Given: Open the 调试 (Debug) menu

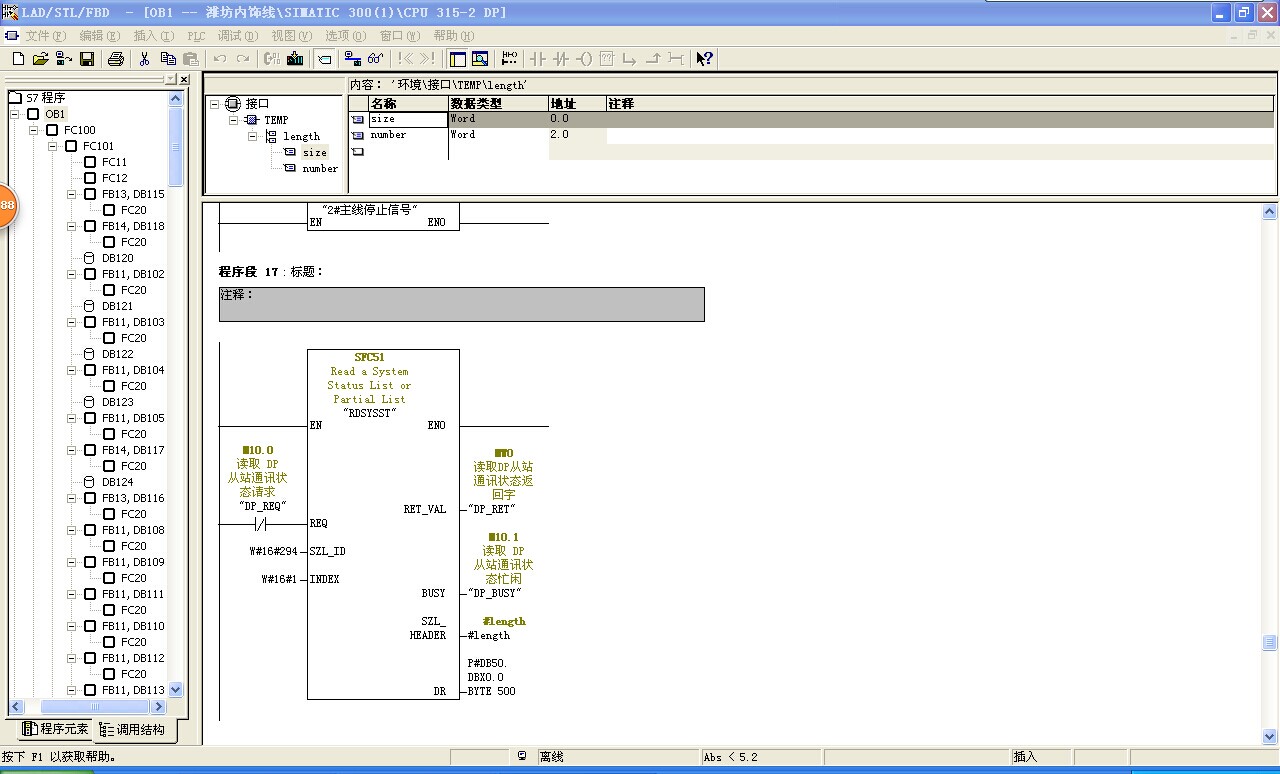Looking at the screenshot, I should (x=235, y=36).
